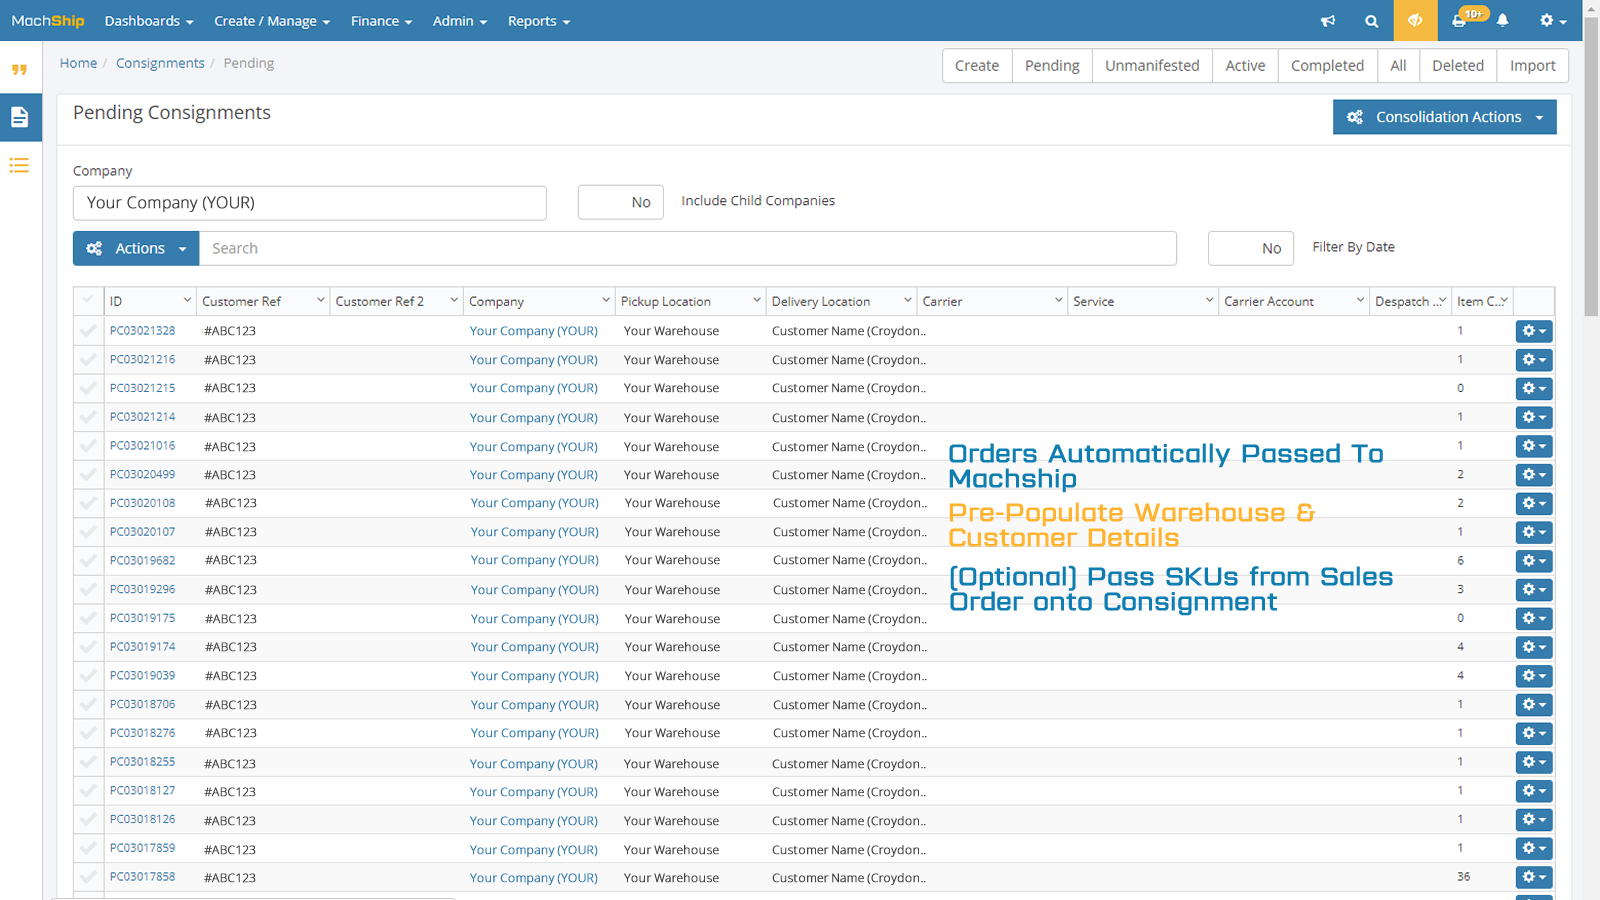Screen dimensions: 1600x900
Task: Go to the Completed consignments tab
Action: (x=1327, y=66)
